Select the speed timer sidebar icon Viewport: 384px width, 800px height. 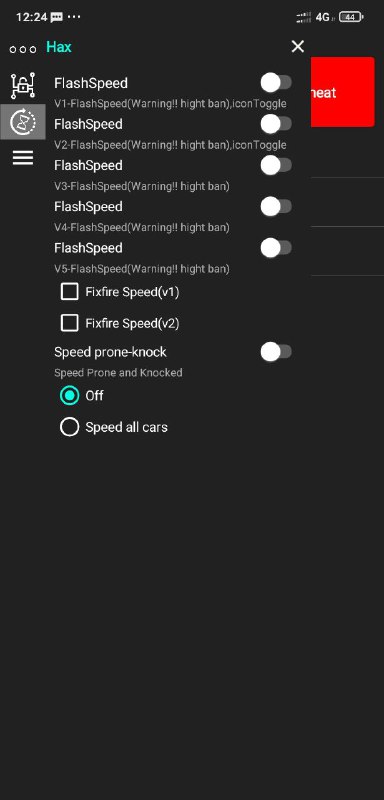point(23,121)
